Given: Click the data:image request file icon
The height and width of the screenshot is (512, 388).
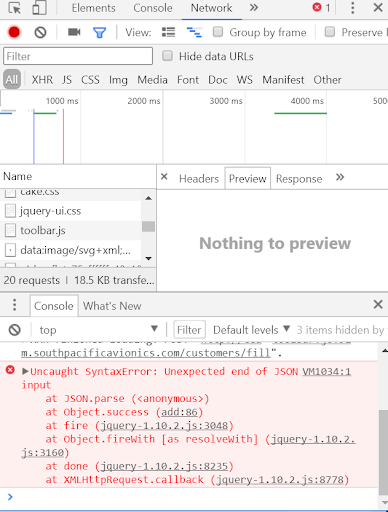Looking at the screenshot, I should 10,250.
